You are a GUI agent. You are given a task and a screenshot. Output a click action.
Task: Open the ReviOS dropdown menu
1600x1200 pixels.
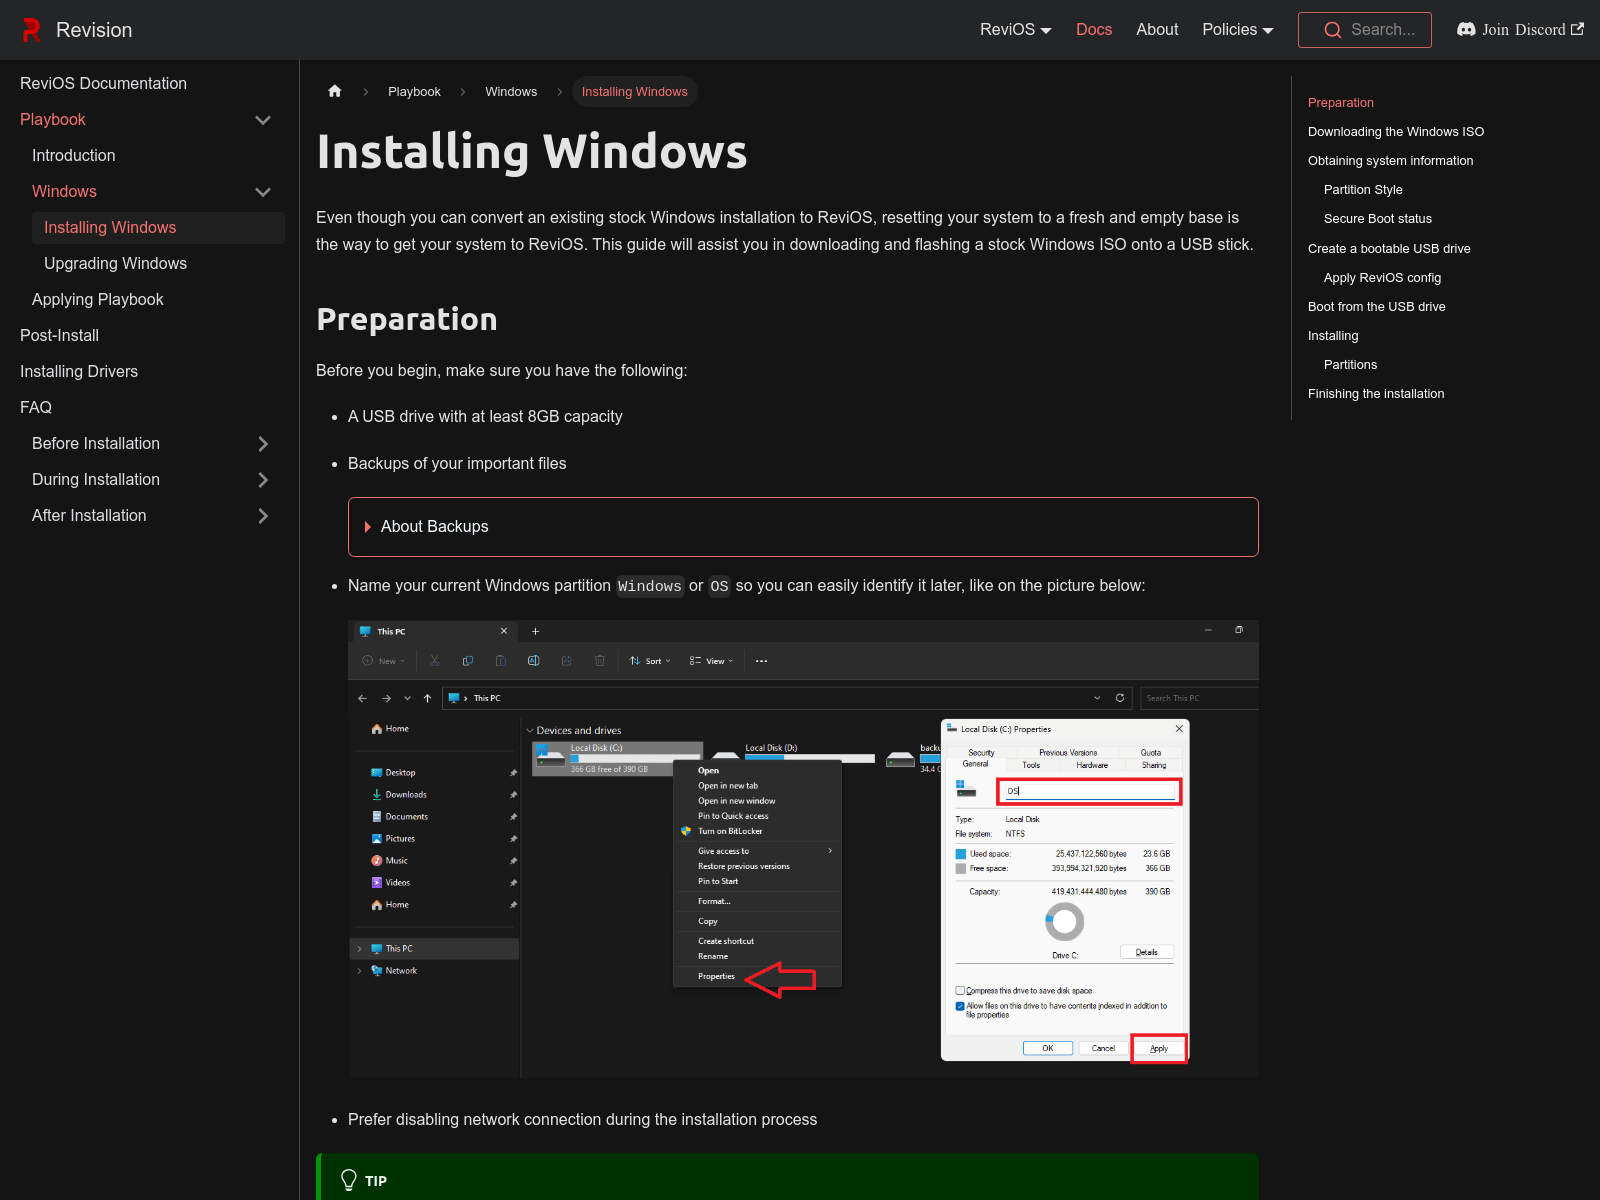[1015, 30]
